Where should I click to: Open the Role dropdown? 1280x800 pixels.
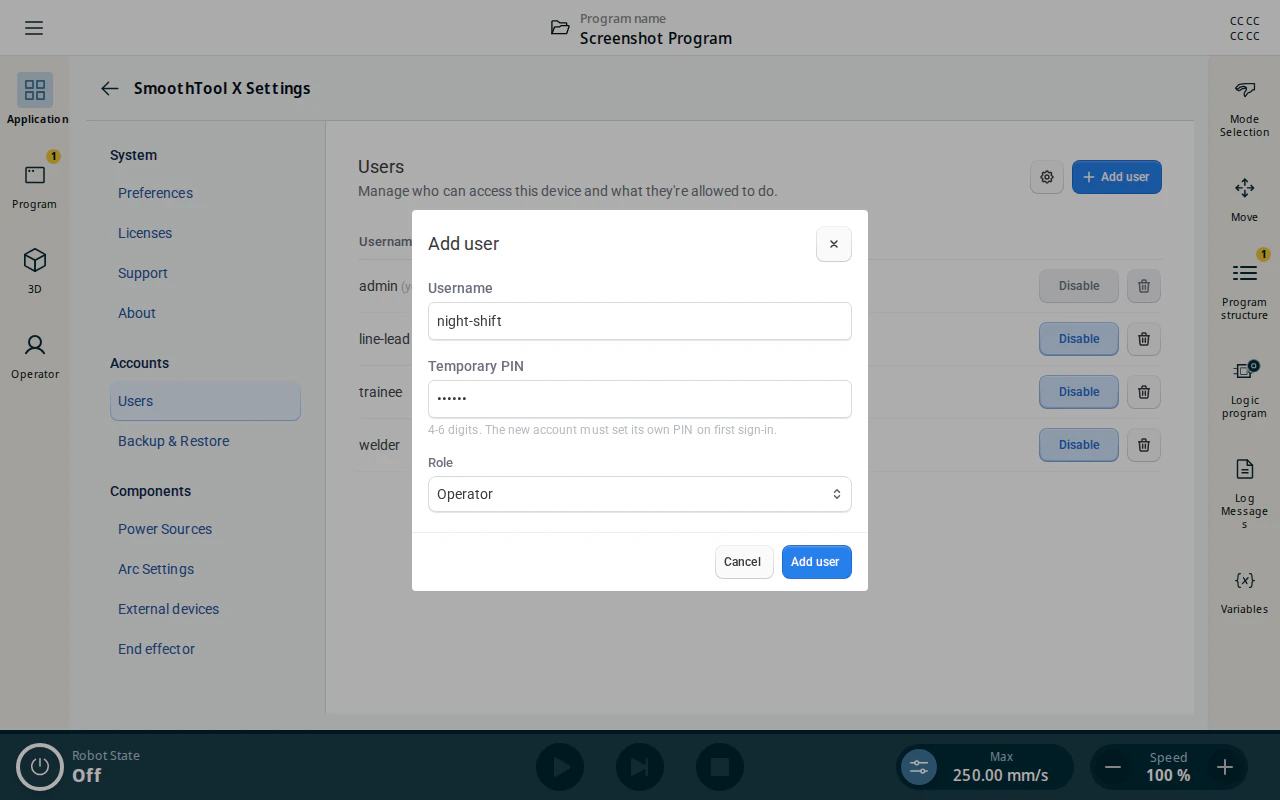point(640,494)
